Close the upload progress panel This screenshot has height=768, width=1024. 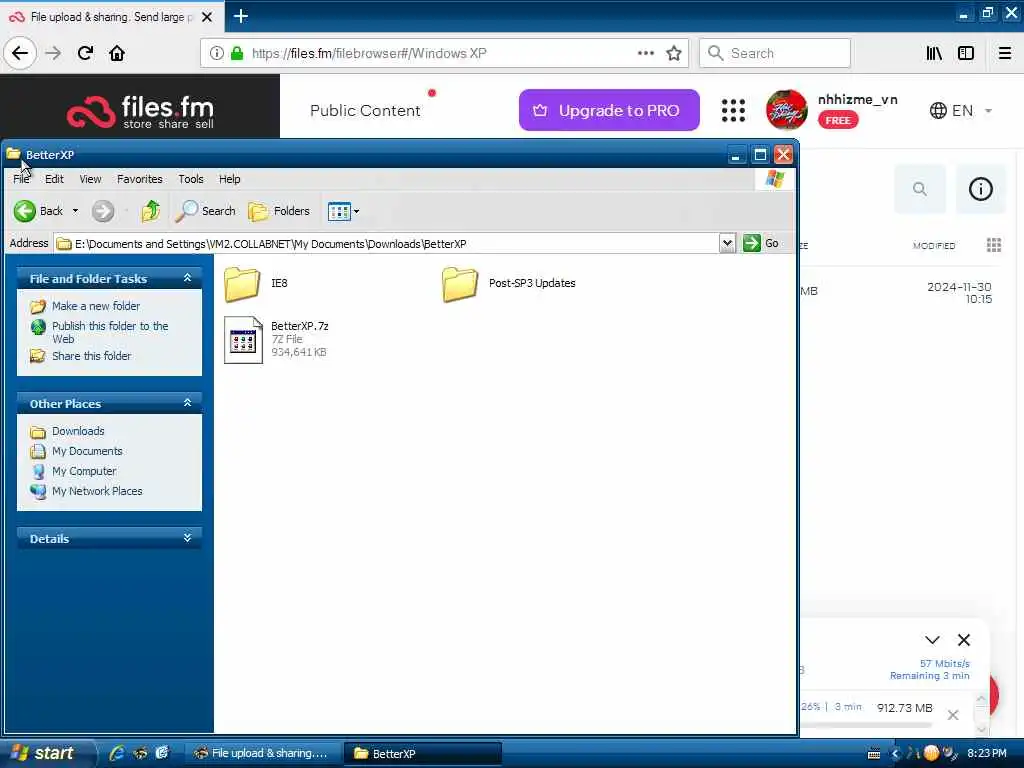click(964, 640)
